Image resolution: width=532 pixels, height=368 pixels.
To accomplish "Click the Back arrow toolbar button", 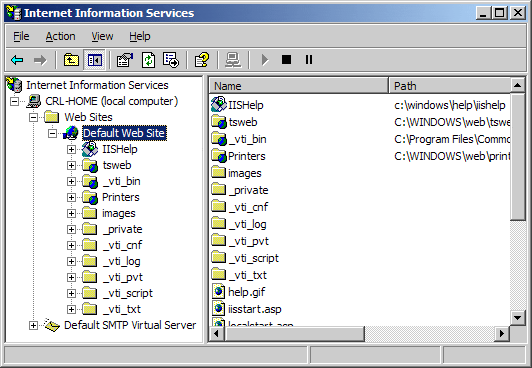I will click(x=17, y=60).
